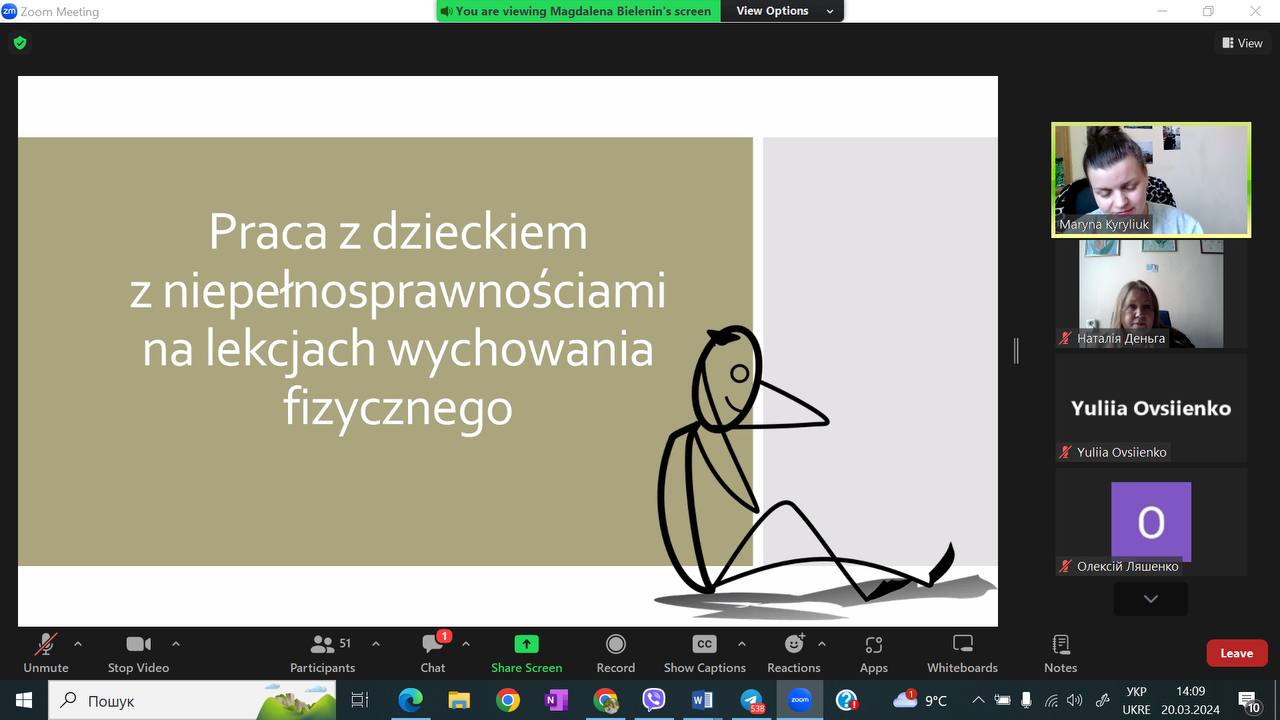The image size is (1280, 720).
Task: Show more participants with down chevron
Action: pos(1151,599)
